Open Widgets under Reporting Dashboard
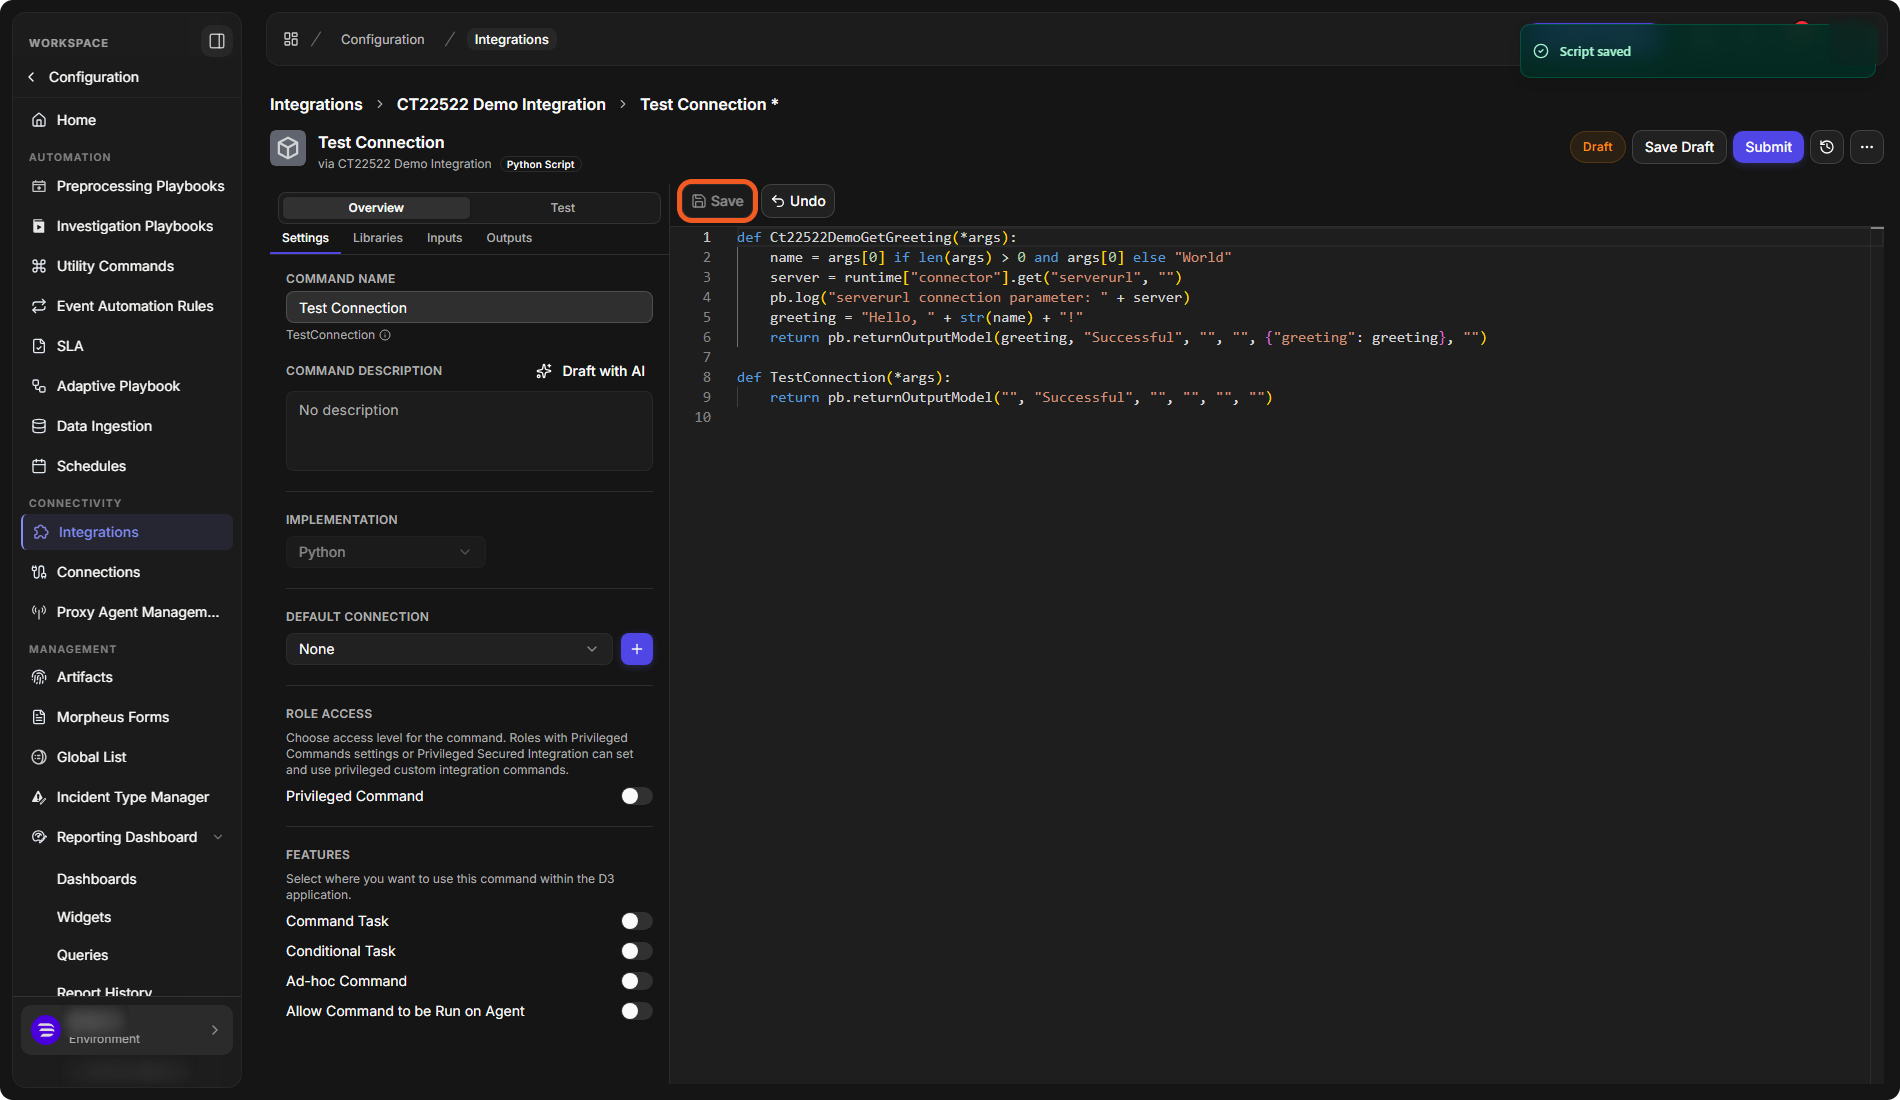Image resolution: width=1900 pixels, height=1100 pixels. 84,917
